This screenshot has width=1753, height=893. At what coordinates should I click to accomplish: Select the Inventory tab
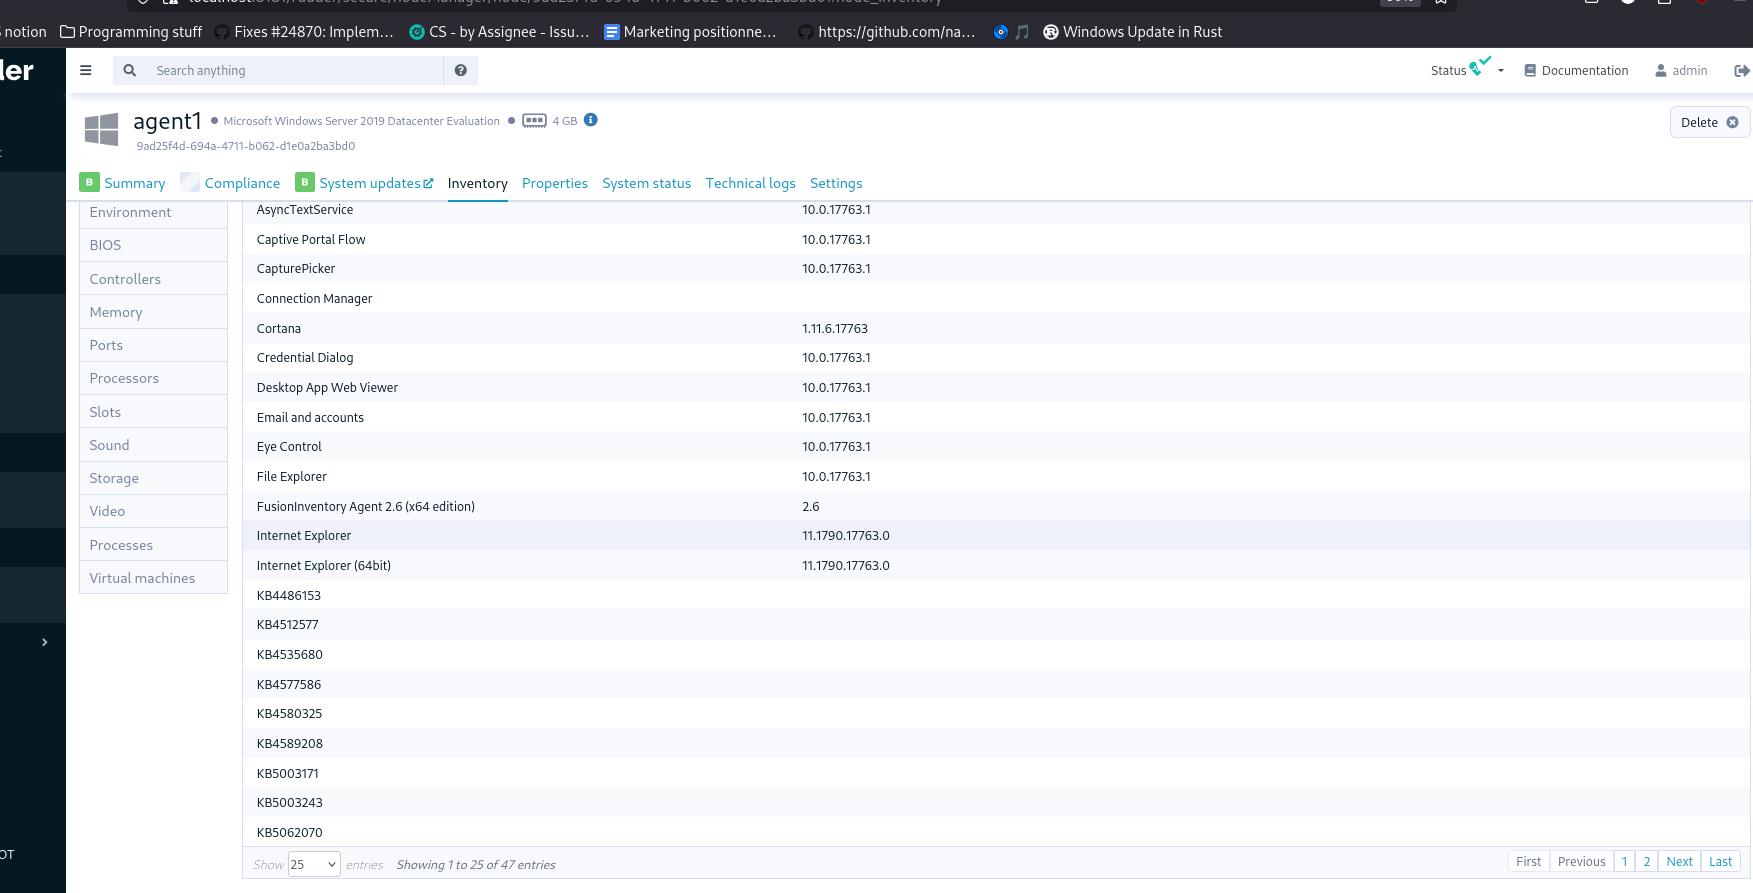[x=478, y=183]
